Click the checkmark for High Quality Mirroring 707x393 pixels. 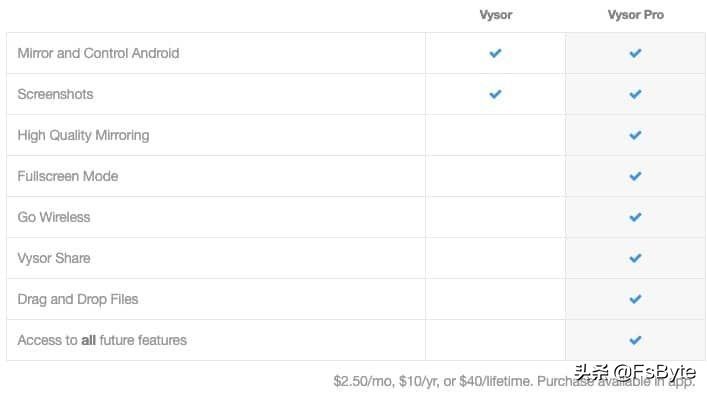pos(635,135)
